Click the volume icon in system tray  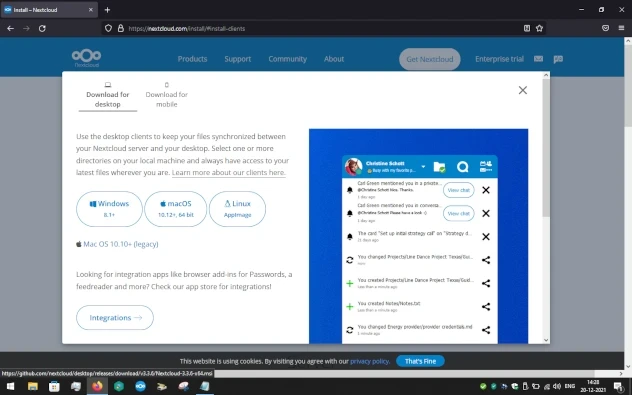557,387
